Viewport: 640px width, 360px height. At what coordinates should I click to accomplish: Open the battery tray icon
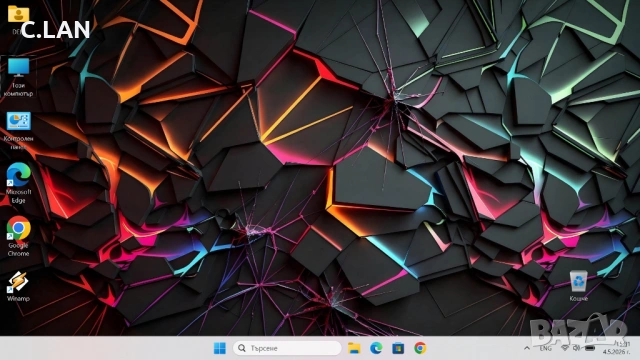(x=589, y=348)
